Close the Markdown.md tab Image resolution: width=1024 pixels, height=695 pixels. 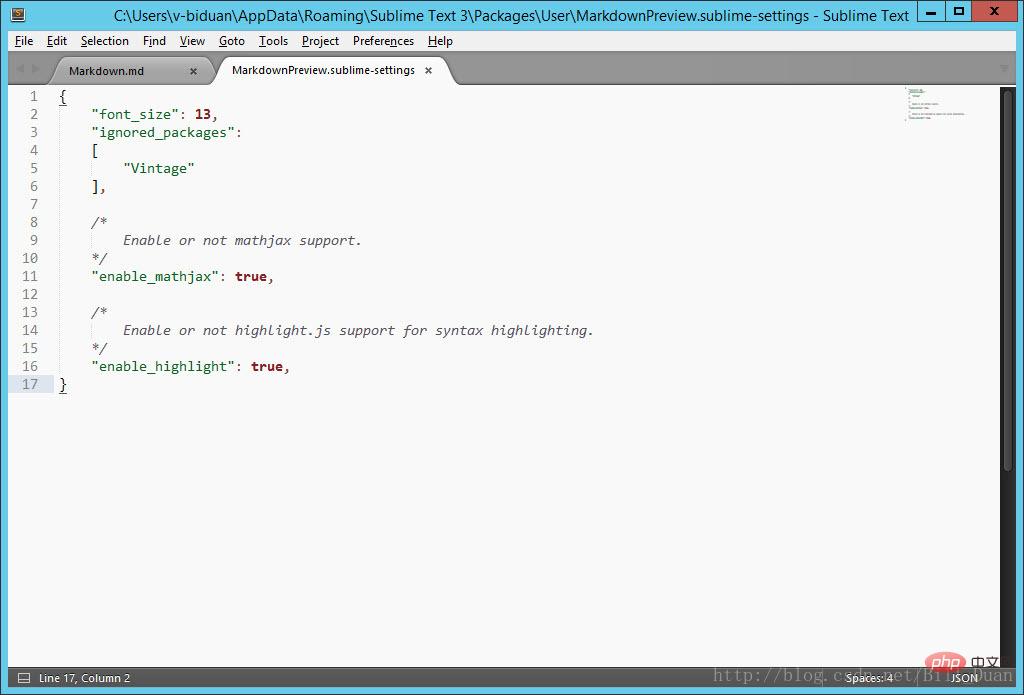click(x=193, y=71)
